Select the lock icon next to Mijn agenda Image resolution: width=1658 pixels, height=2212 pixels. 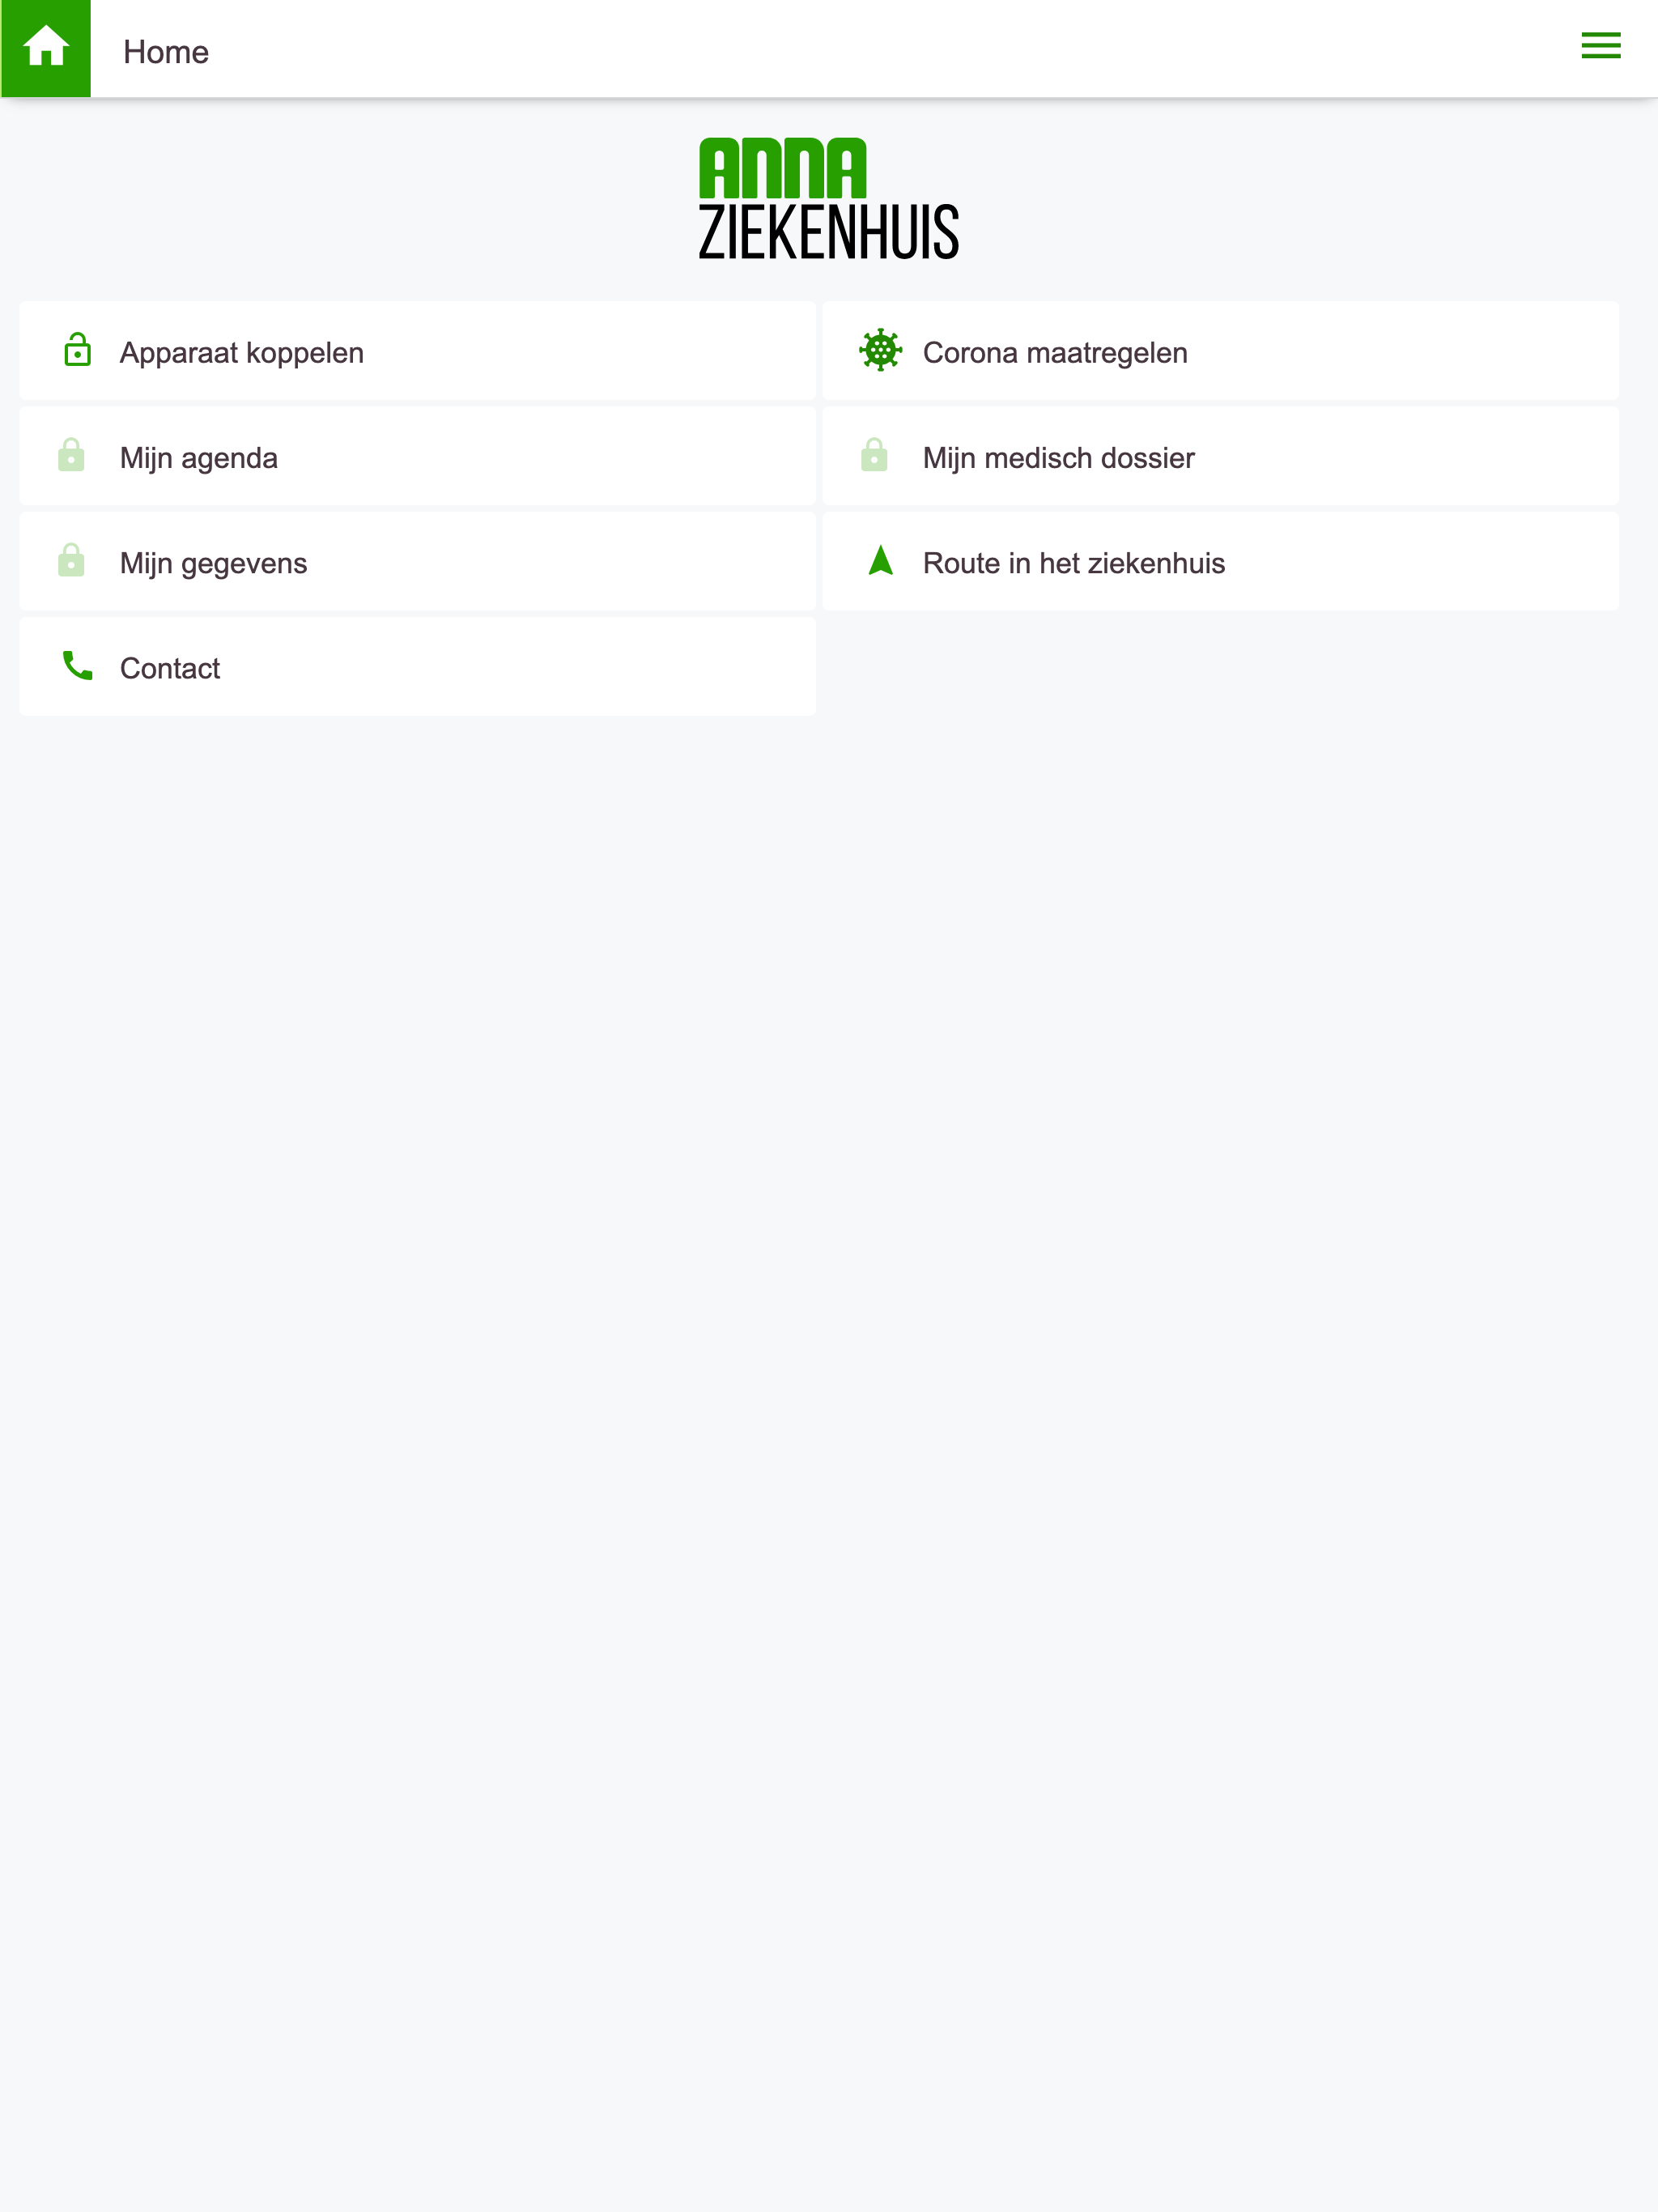pos(71,456)
